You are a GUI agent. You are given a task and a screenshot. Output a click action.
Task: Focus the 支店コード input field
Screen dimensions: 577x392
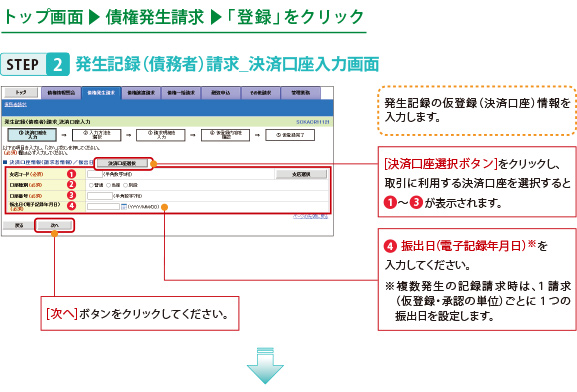95,174
